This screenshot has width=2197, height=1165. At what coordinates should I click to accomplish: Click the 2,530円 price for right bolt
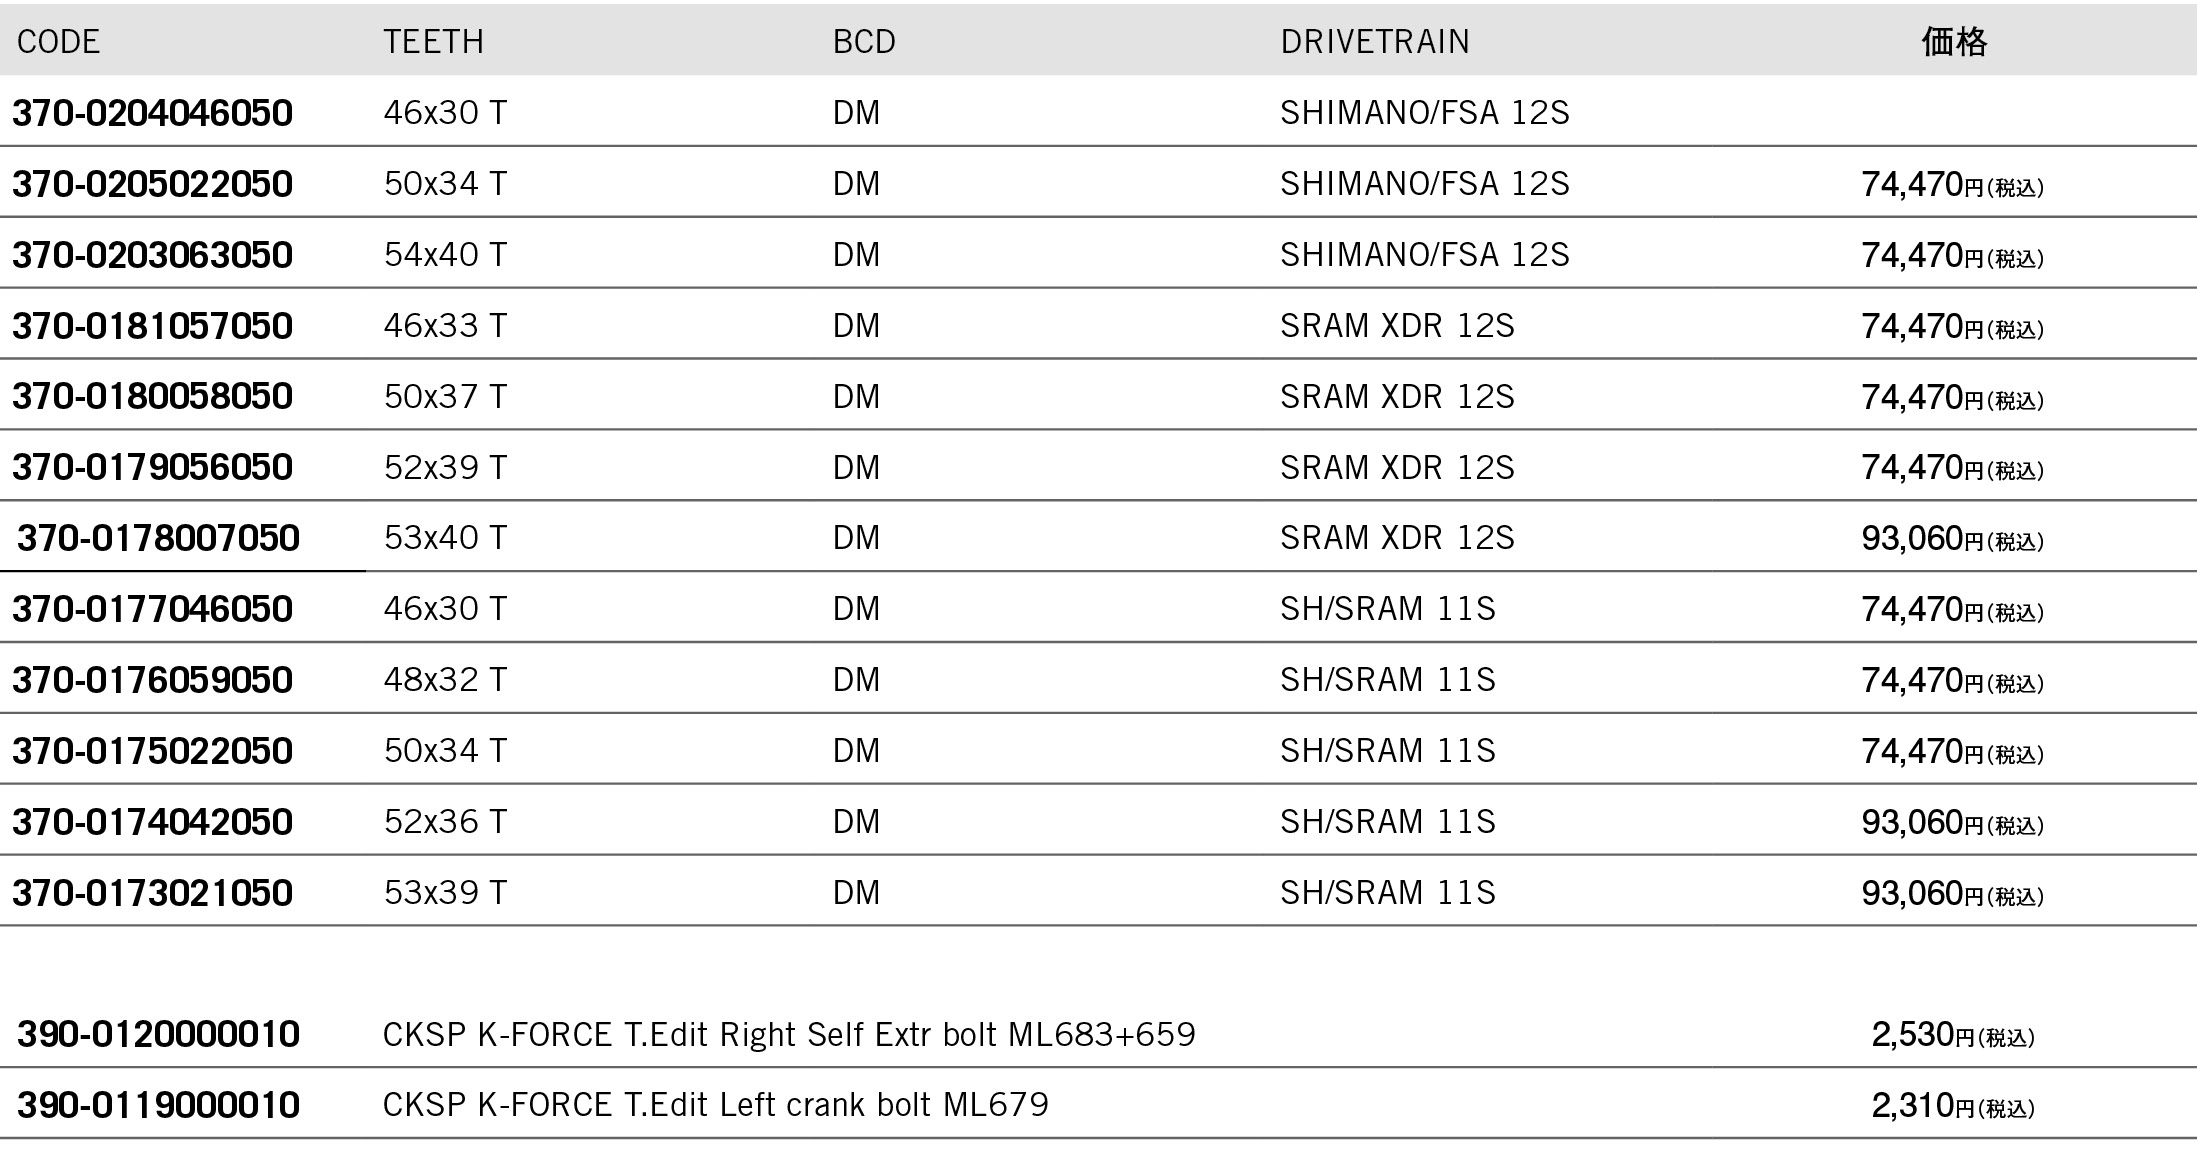1952,1035
